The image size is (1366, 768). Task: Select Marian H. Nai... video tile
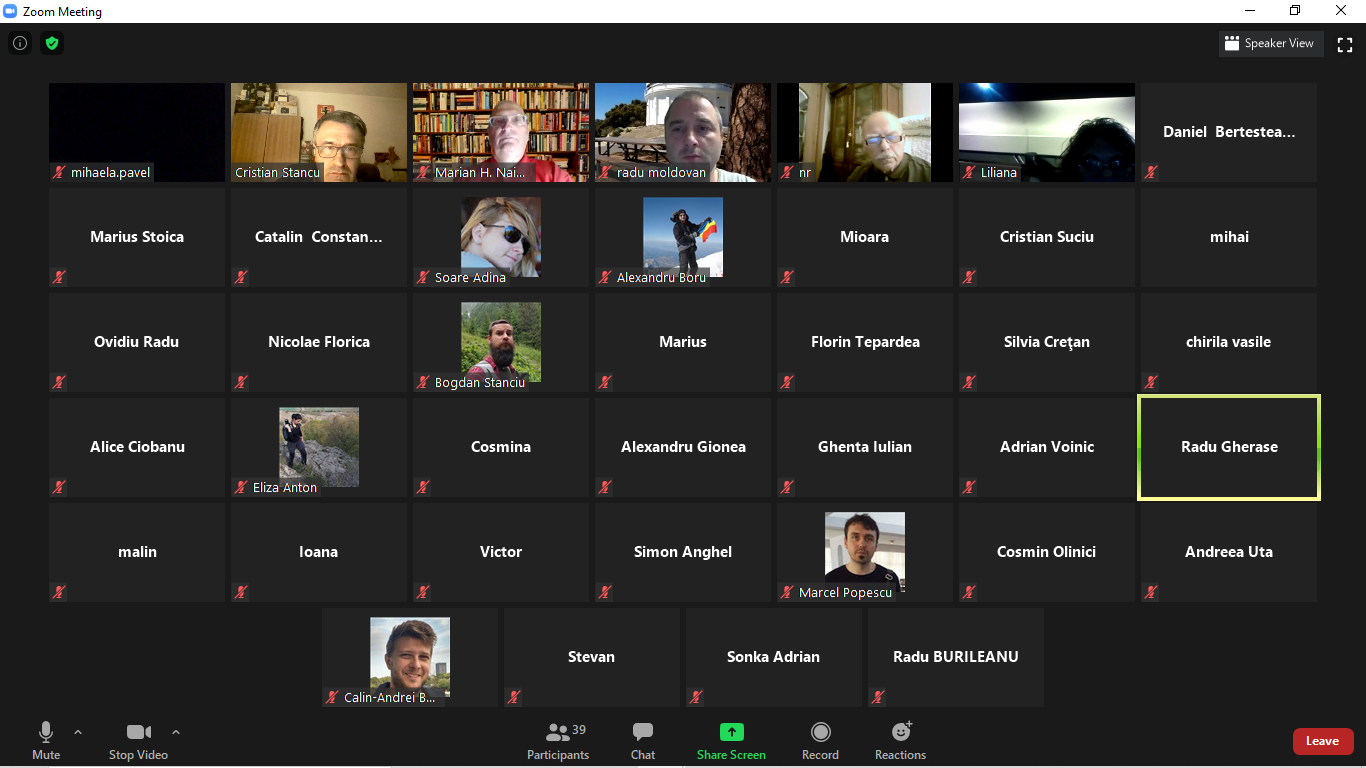coord(501,132)
